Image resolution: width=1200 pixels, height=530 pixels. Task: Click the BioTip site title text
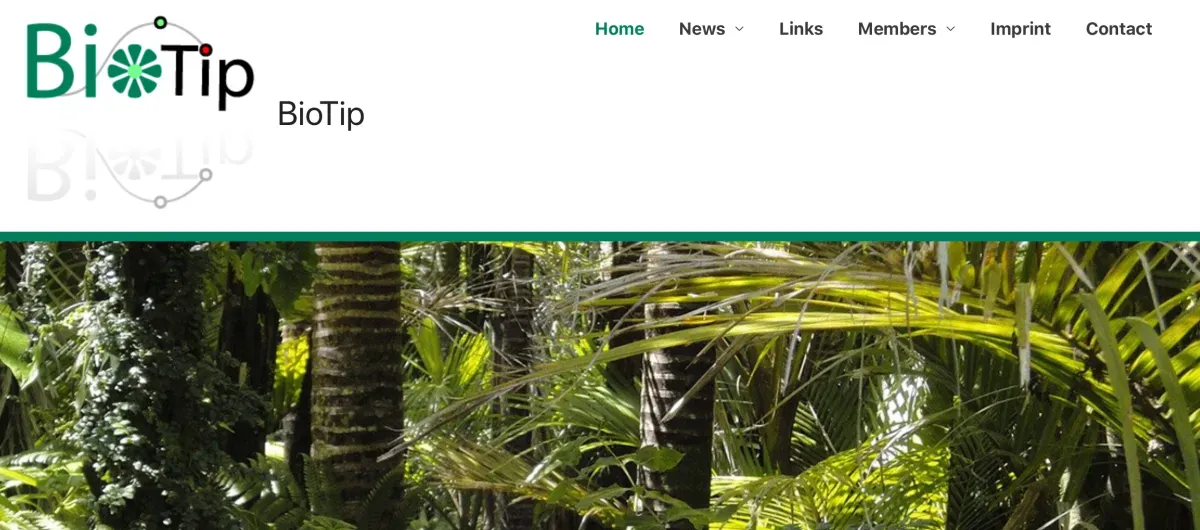click(x=321, y=114)
